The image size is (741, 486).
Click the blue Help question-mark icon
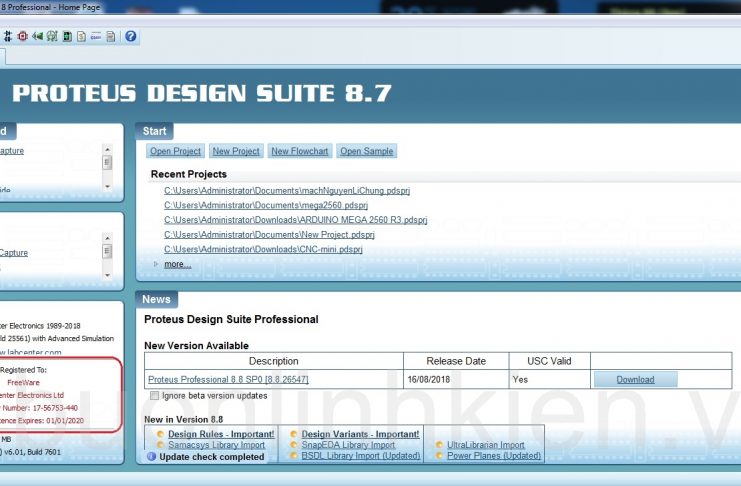[131, 36]
